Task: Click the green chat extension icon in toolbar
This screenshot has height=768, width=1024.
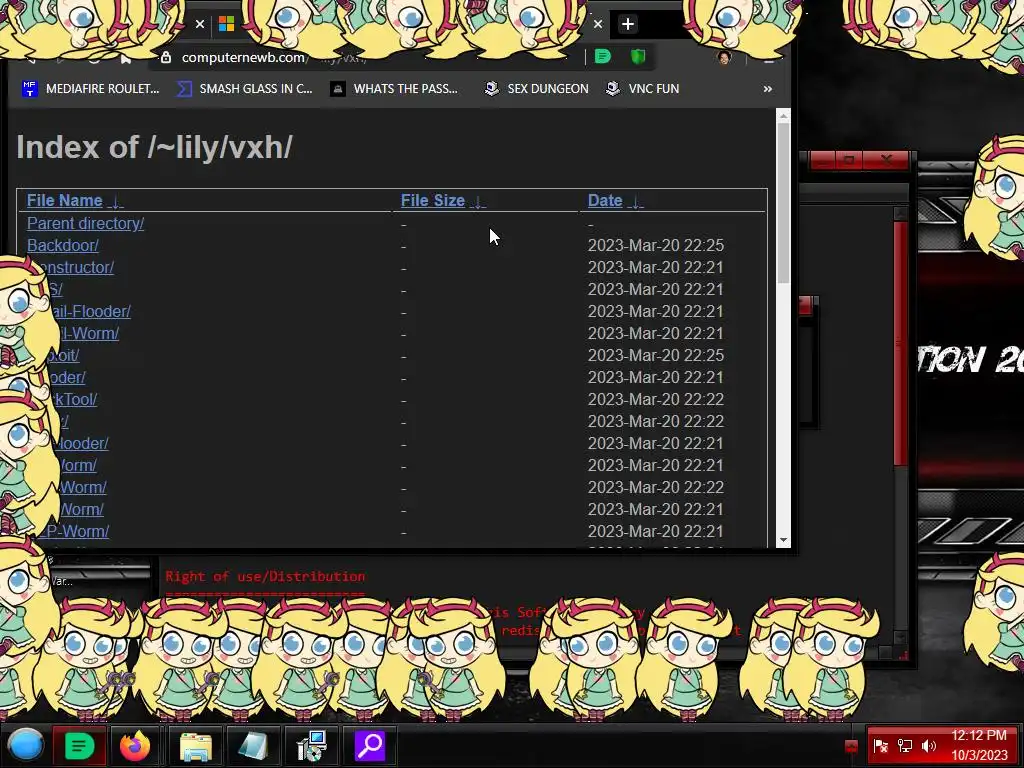Action: 603,57
